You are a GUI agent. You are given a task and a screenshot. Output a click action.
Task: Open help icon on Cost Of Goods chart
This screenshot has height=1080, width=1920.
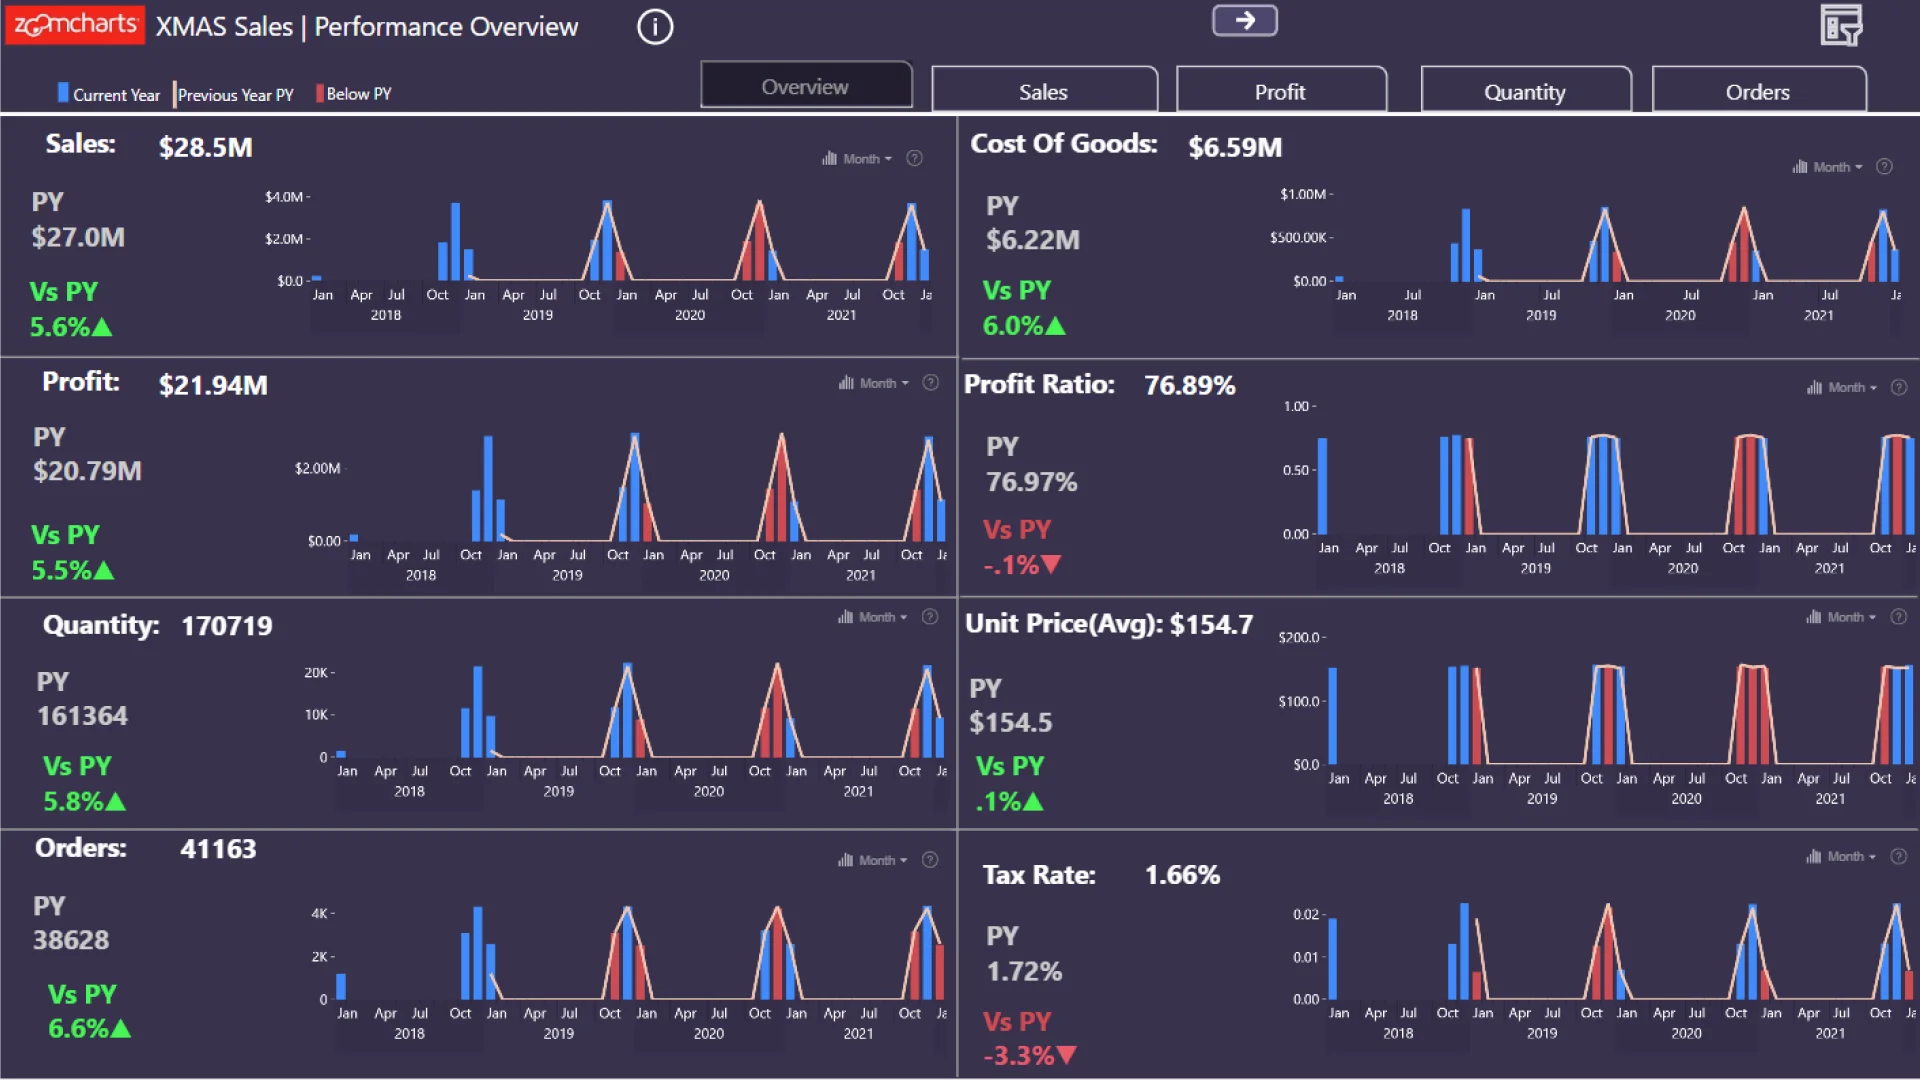1884,167
